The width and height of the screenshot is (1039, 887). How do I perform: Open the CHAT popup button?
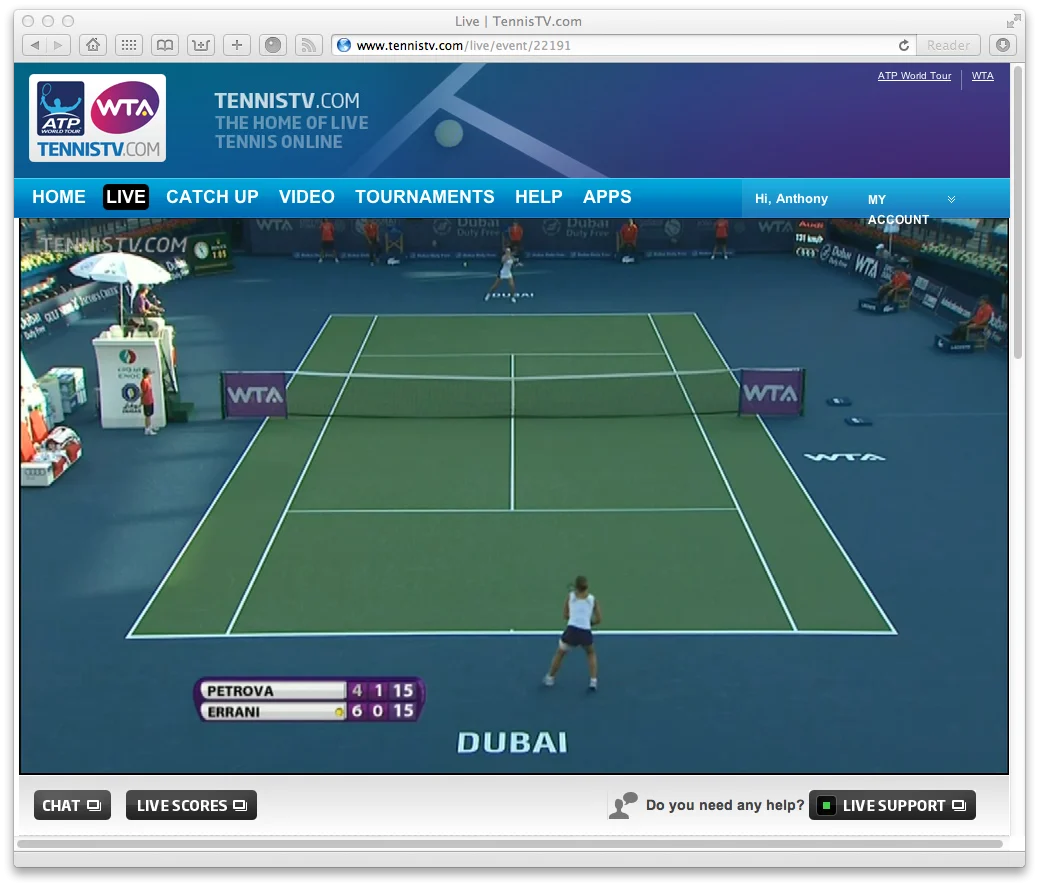tap(72, 806)
